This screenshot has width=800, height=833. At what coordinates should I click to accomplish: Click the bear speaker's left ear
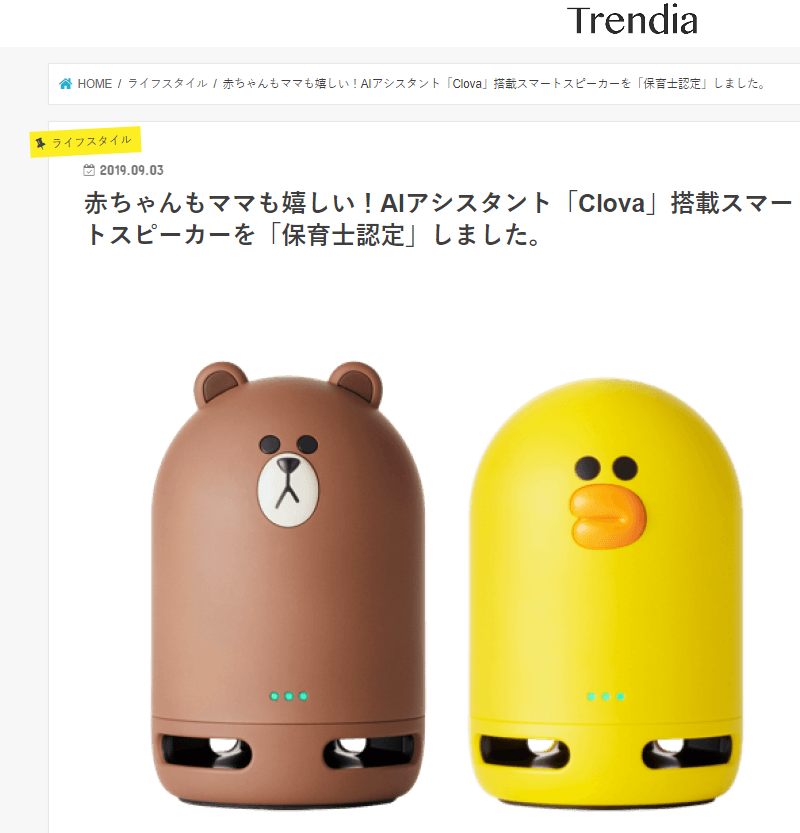(219, 385)
